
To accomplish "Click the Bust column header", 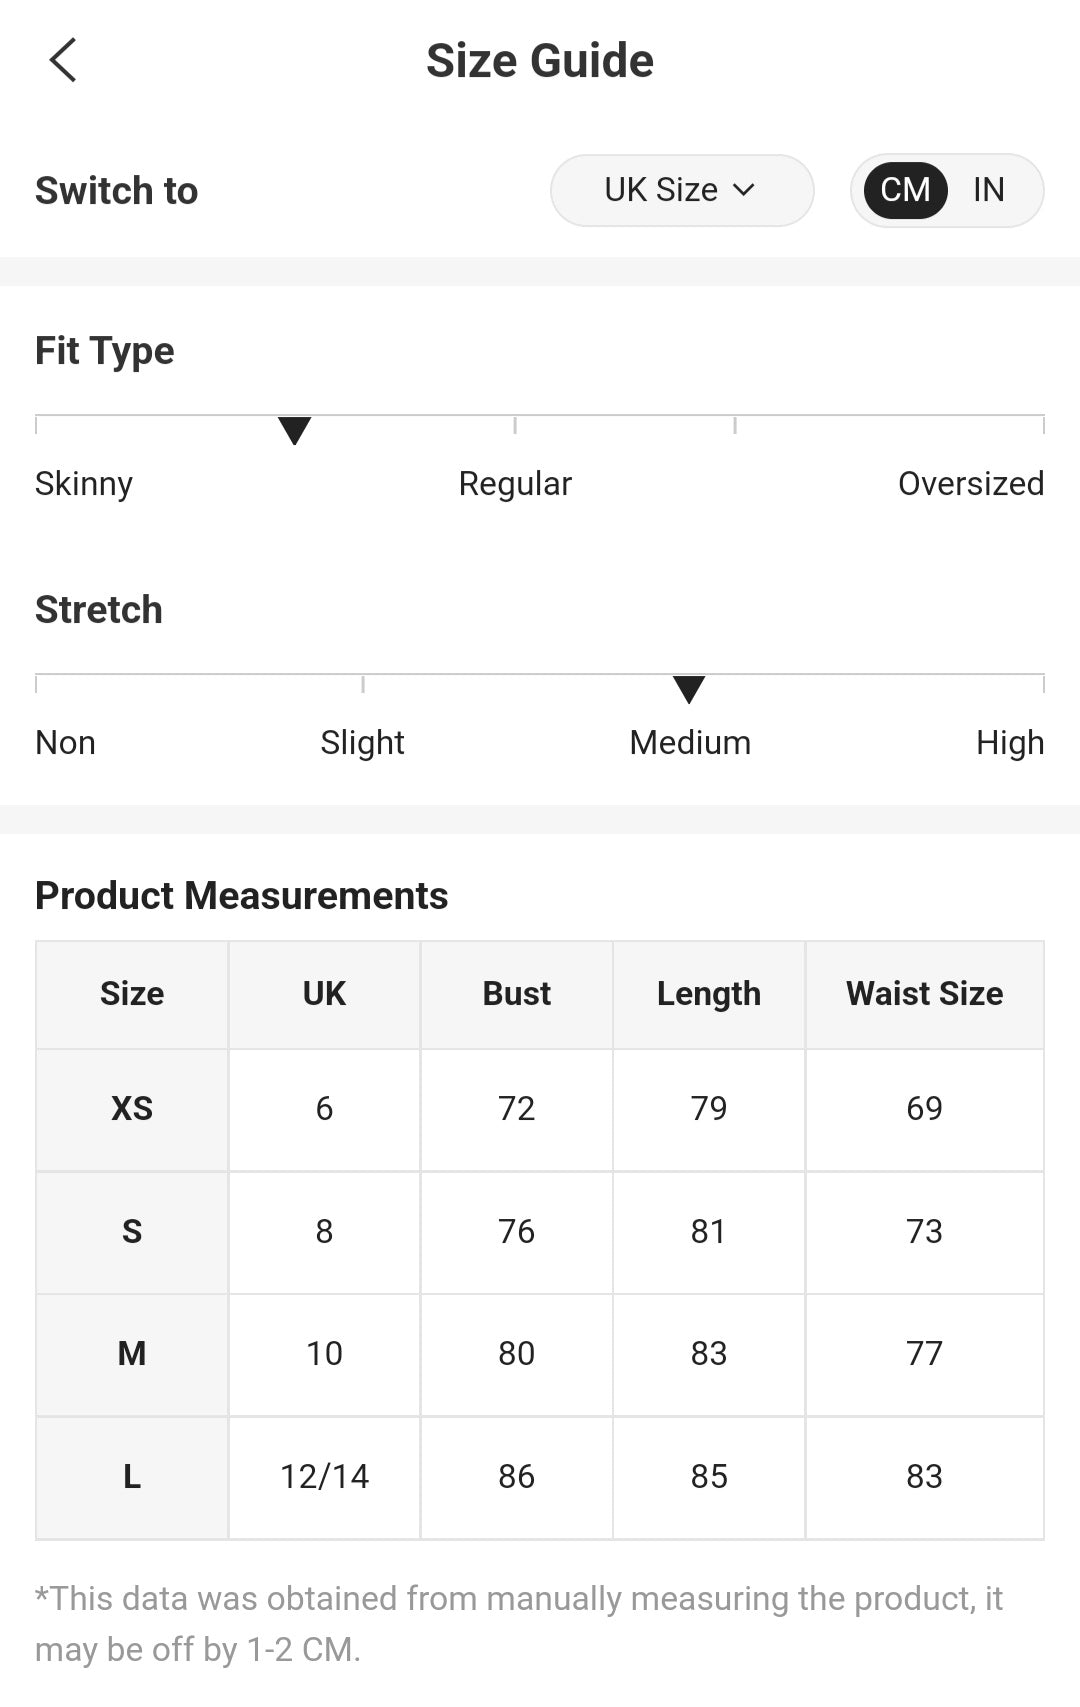I will tap(517, 994).
